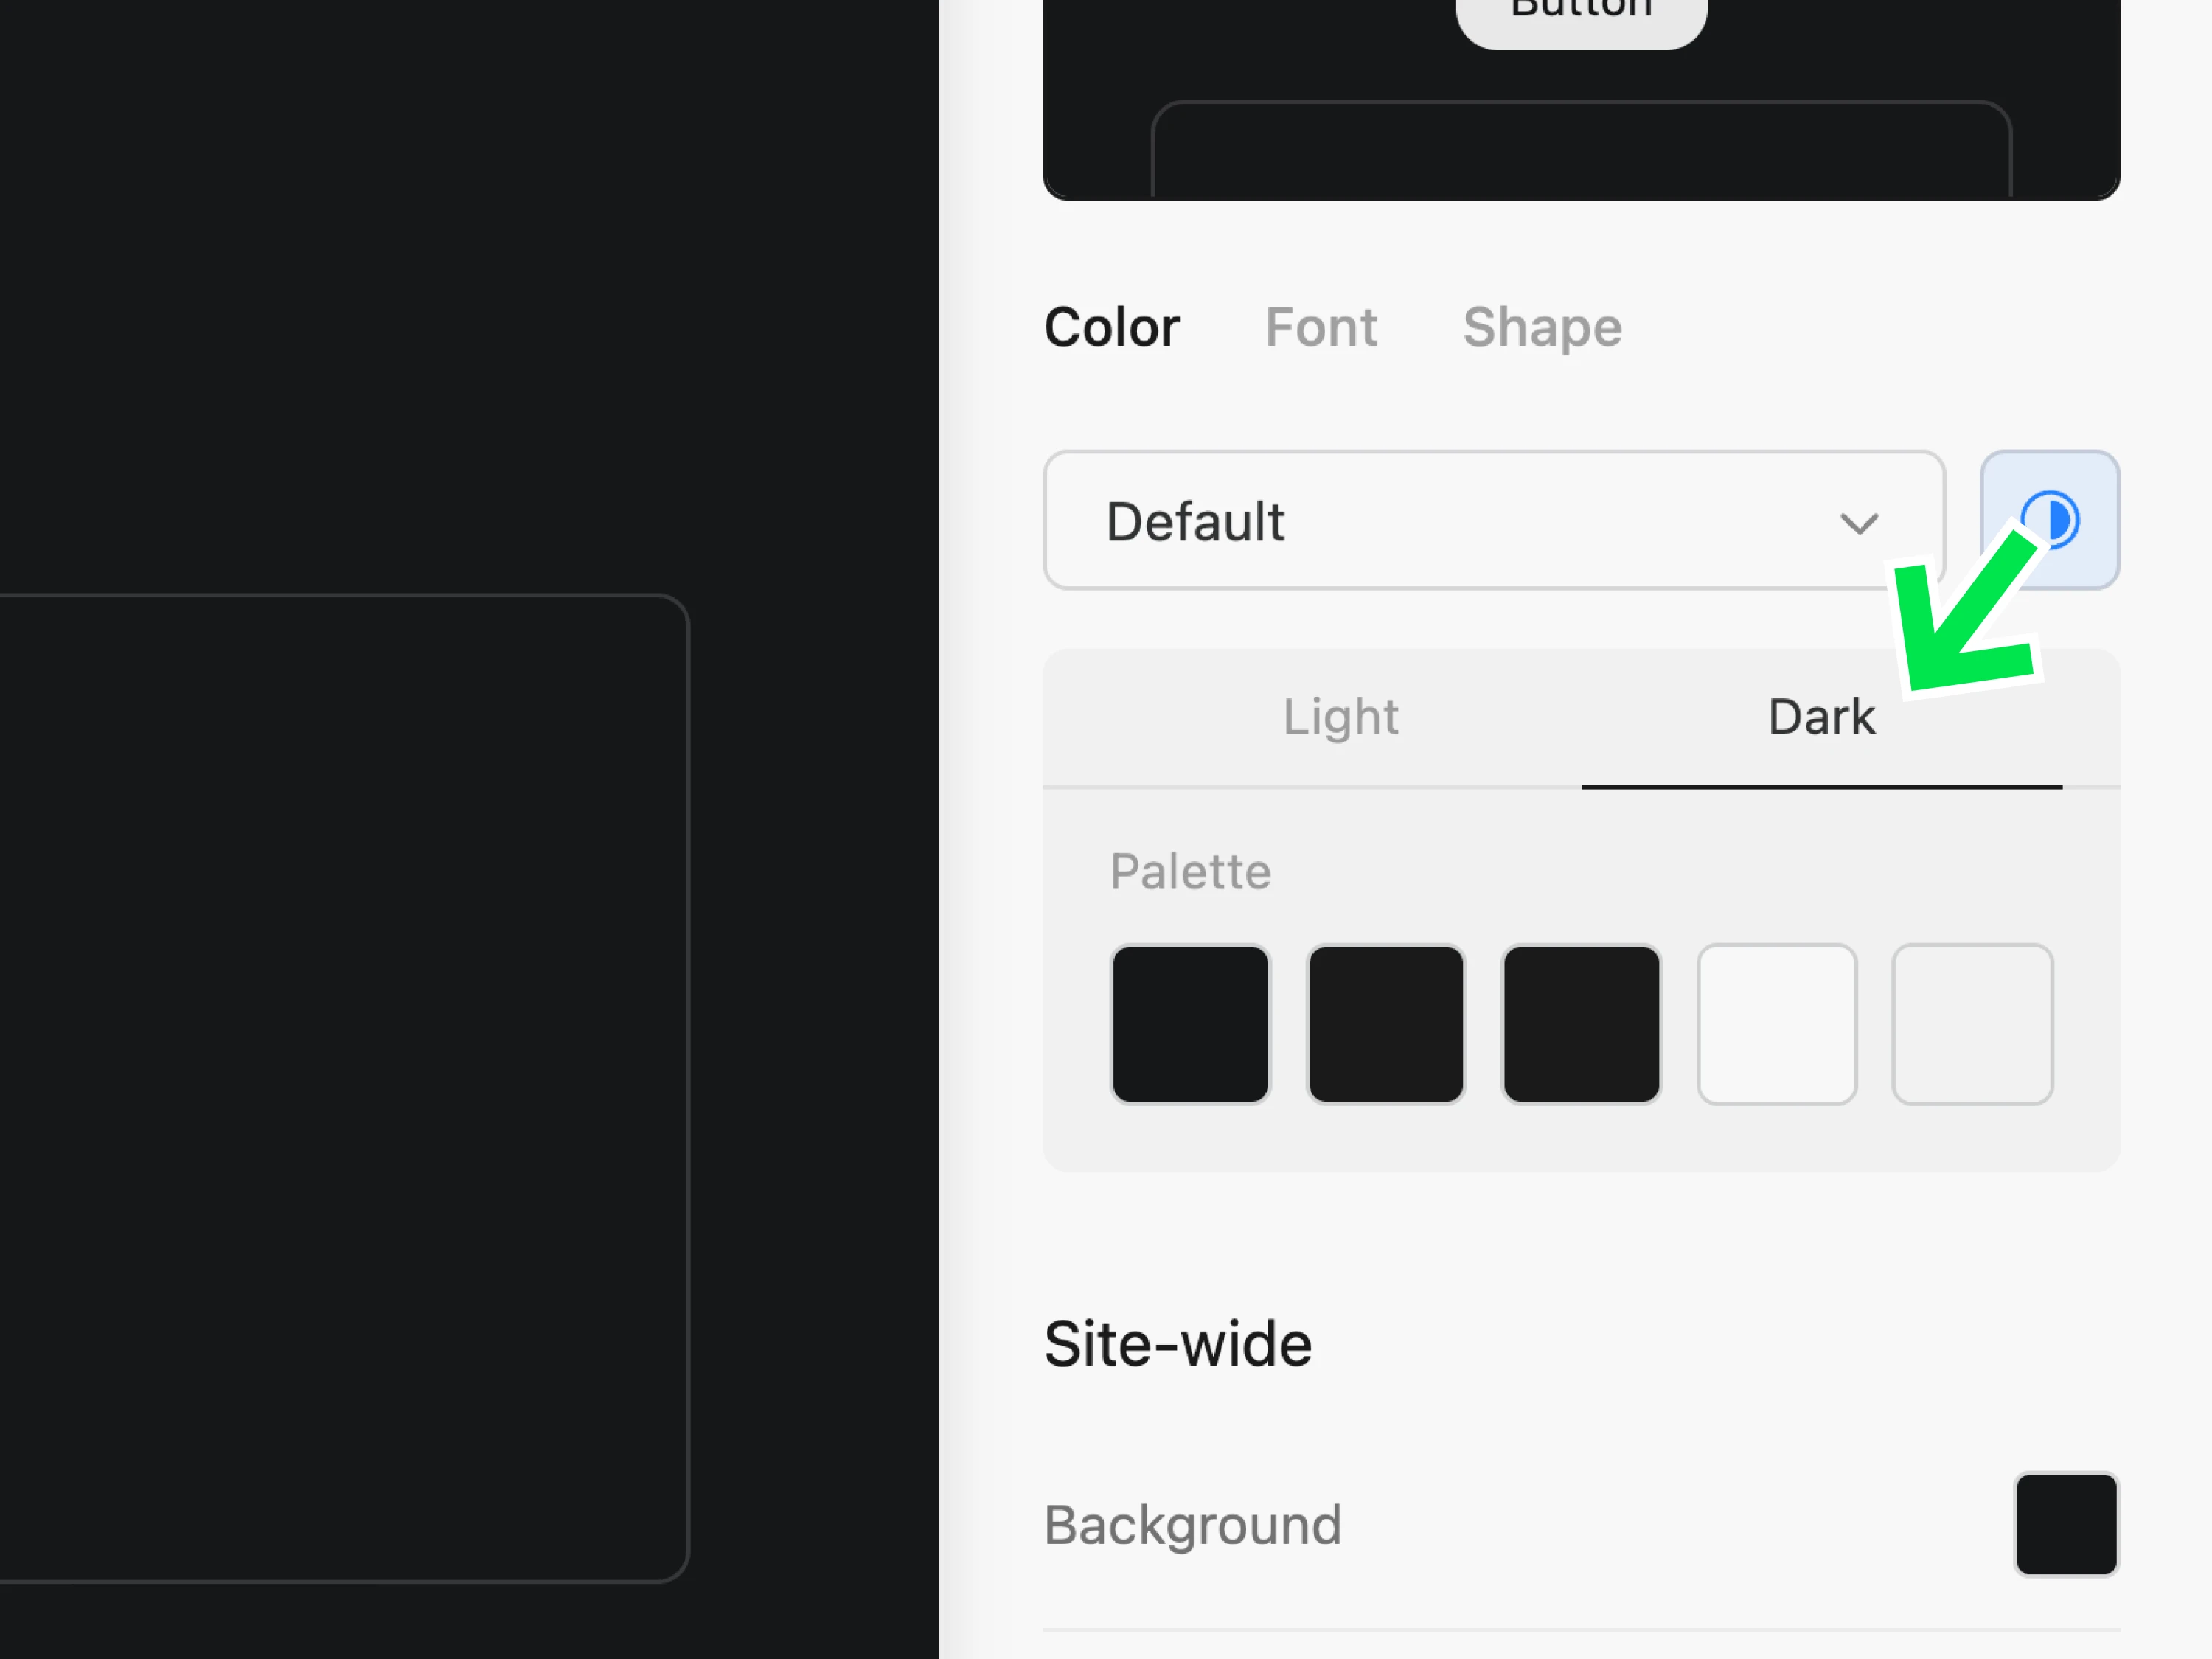The image size is (2212, 1659).
Task: Switch to the Color tab
Action: point(1111,327)
